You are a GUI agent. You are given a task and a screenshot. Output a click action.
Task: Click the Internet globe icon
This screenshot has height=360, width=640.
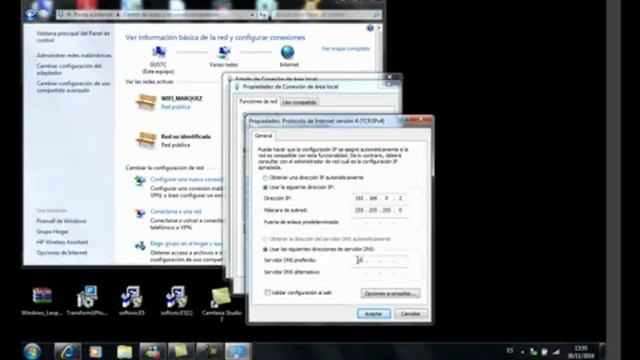[288, 53]
